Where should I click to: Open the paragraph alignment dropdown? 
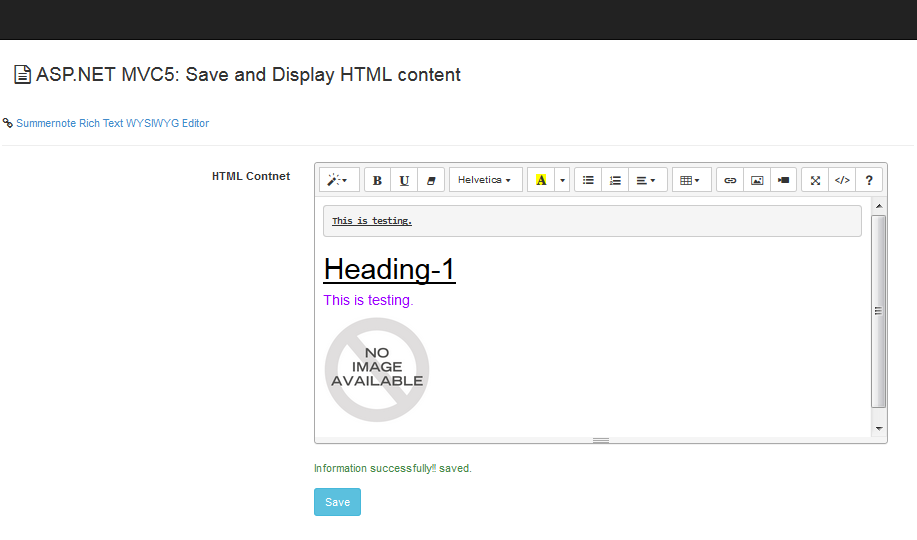pyautogui.click(x=647, y=180)
